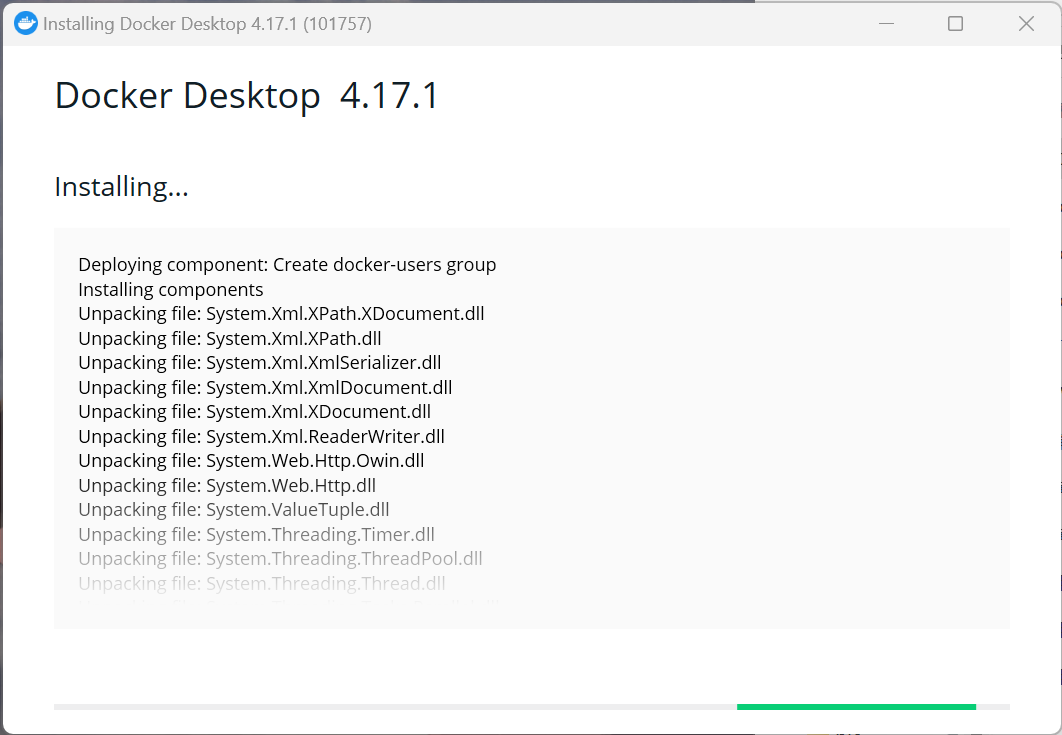
Task: Select the System.Xml.XPath.XDocument.dll log line
Action: click(x=281, y=314)
